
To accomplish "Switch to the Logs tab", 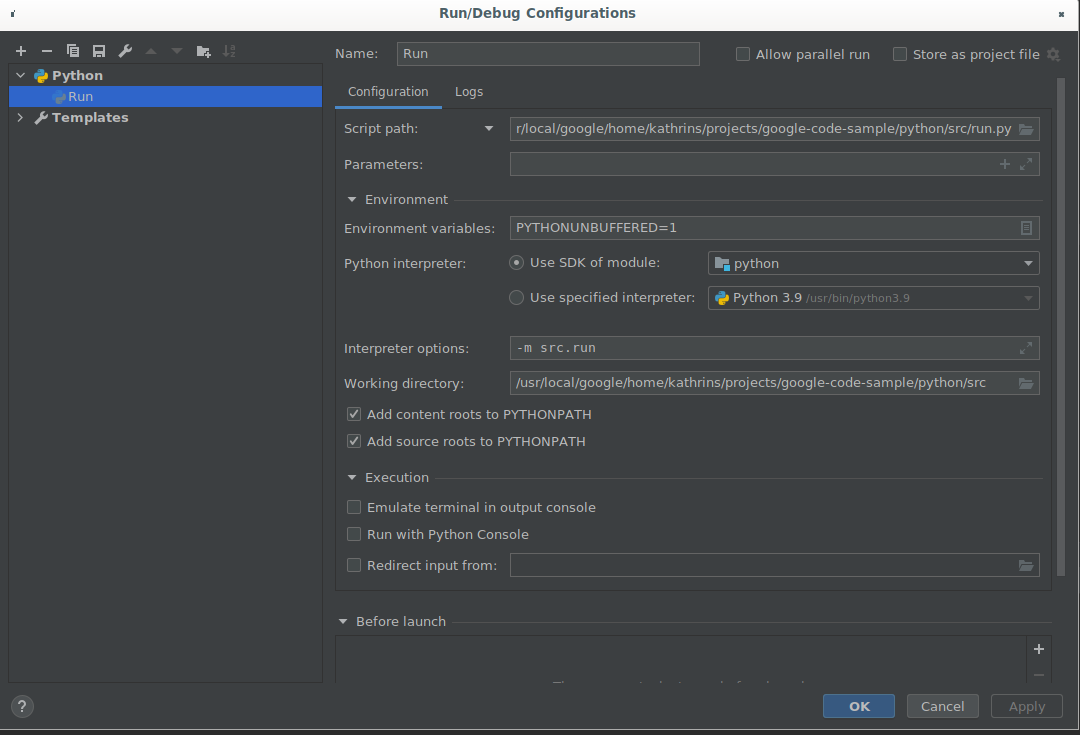I will point(468,92).
